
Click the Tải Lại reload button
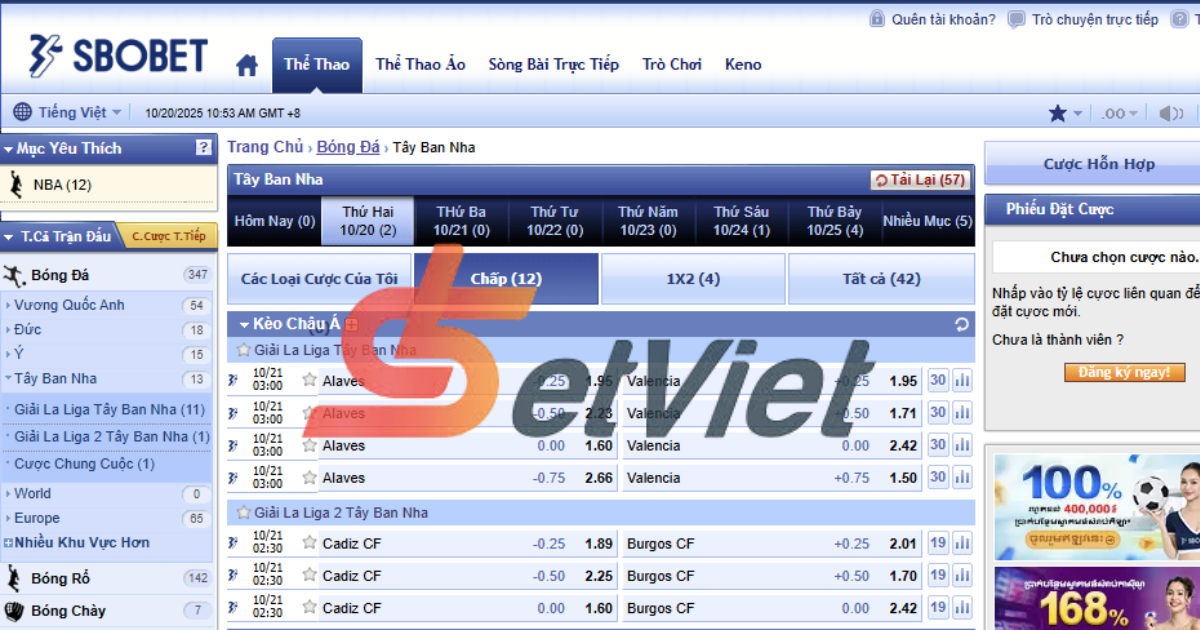pyautogui.click(x=920, y=180)
